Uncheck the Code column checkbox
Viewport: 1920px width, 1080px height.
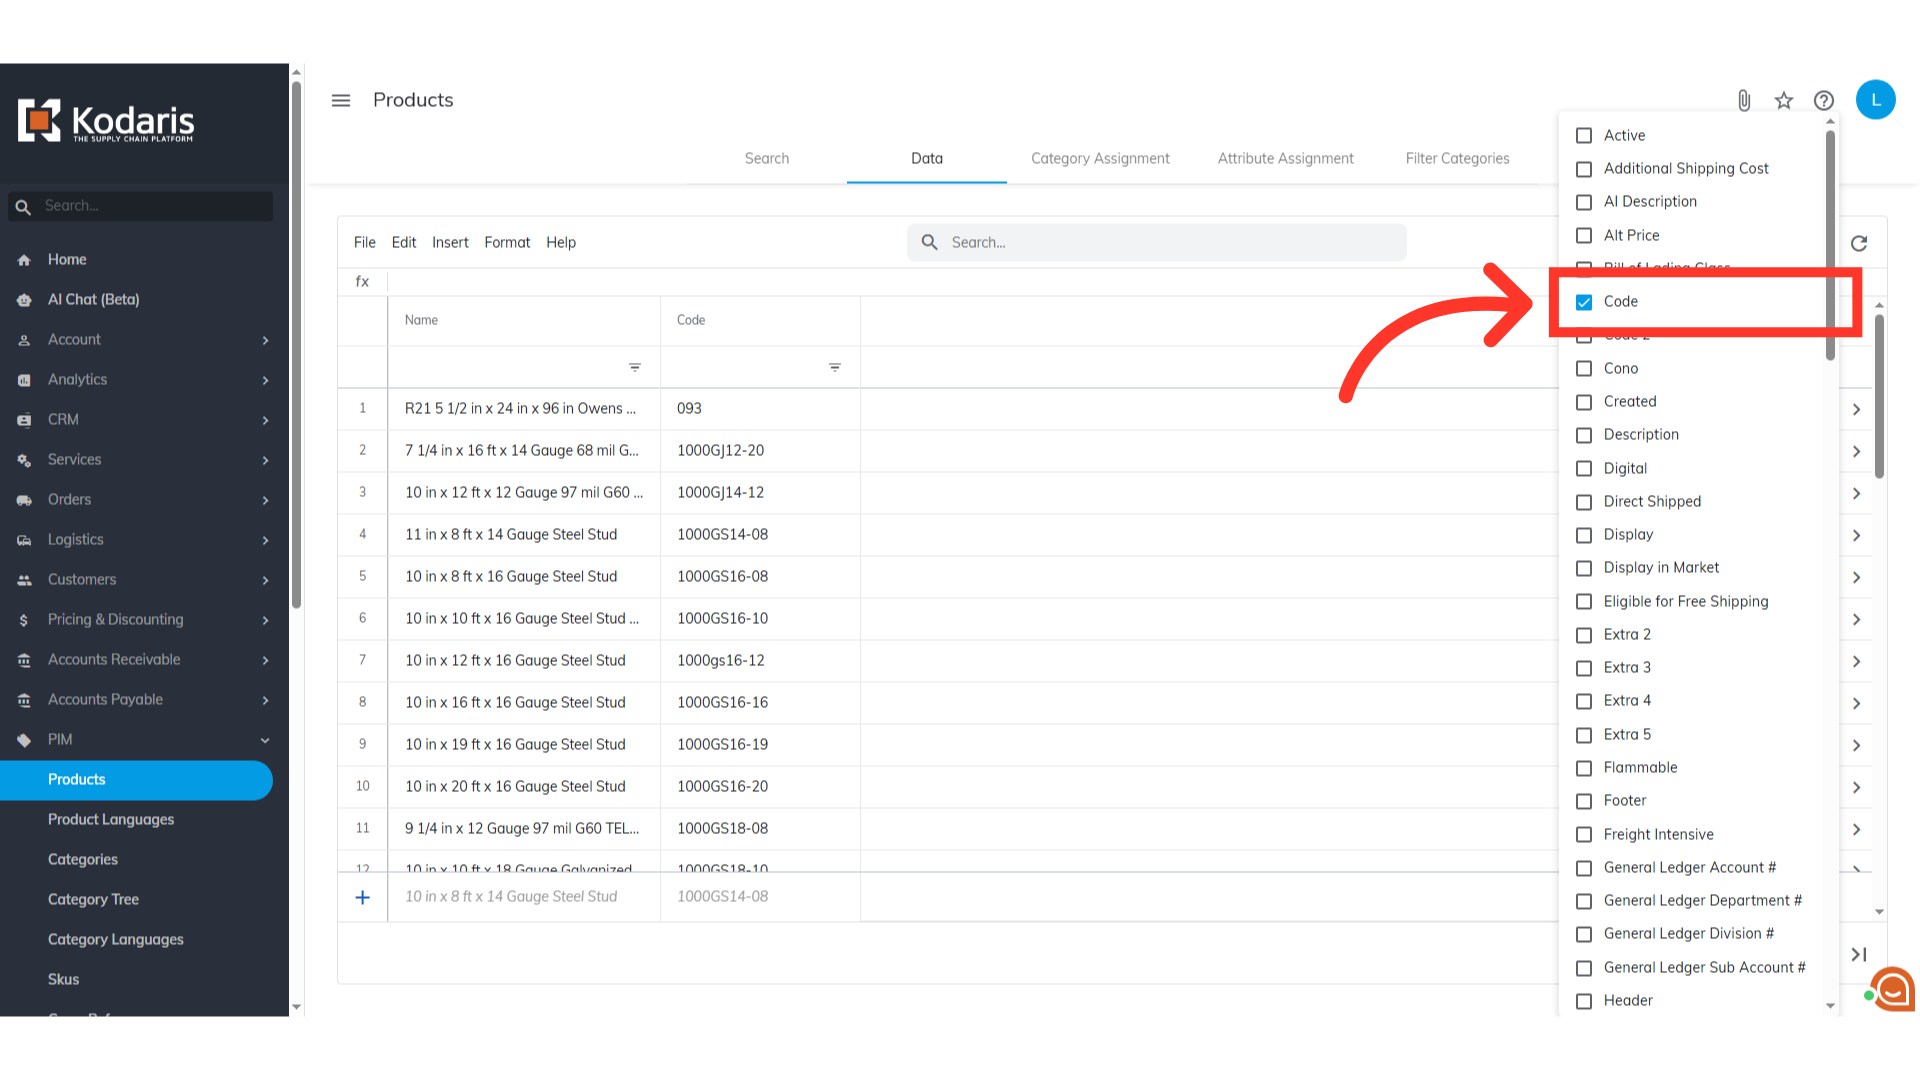[1584, 302]
